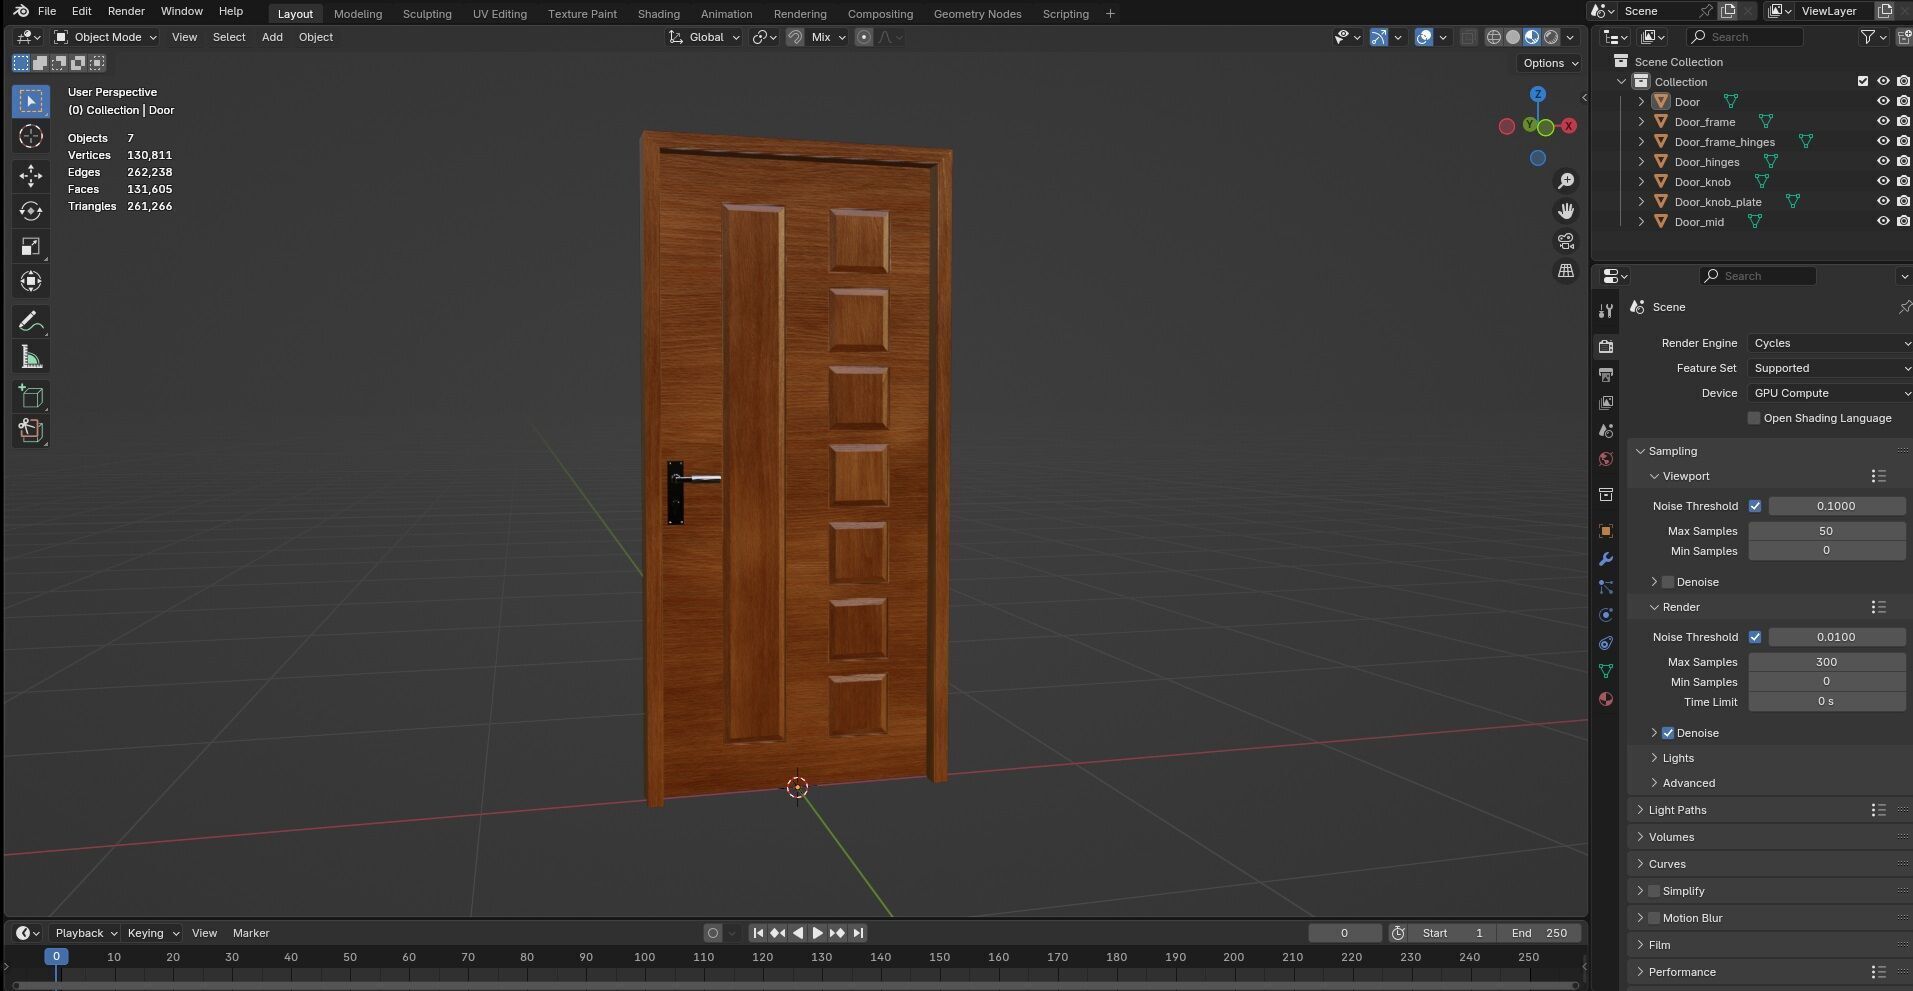
Task: Click the End frame field
Action: coord(1539,933)
